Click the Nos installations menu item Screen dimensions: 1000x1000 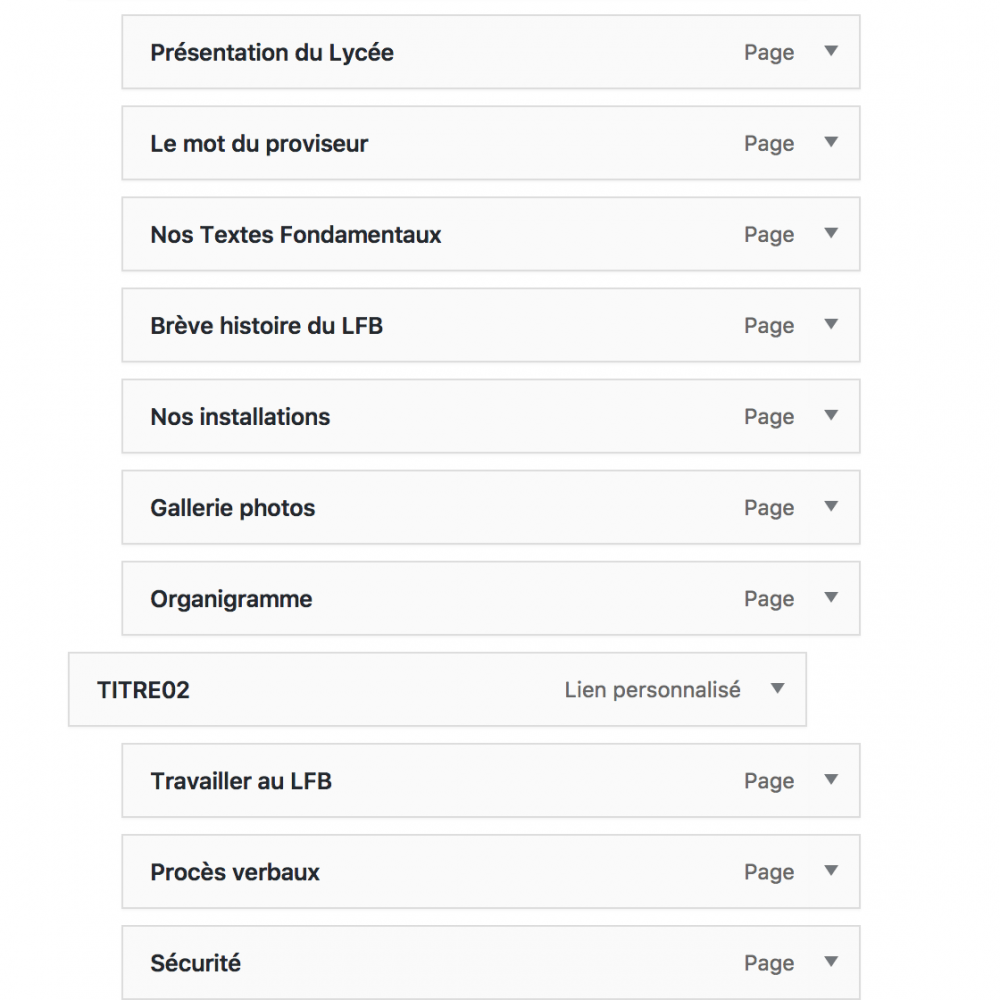(240, 417)
